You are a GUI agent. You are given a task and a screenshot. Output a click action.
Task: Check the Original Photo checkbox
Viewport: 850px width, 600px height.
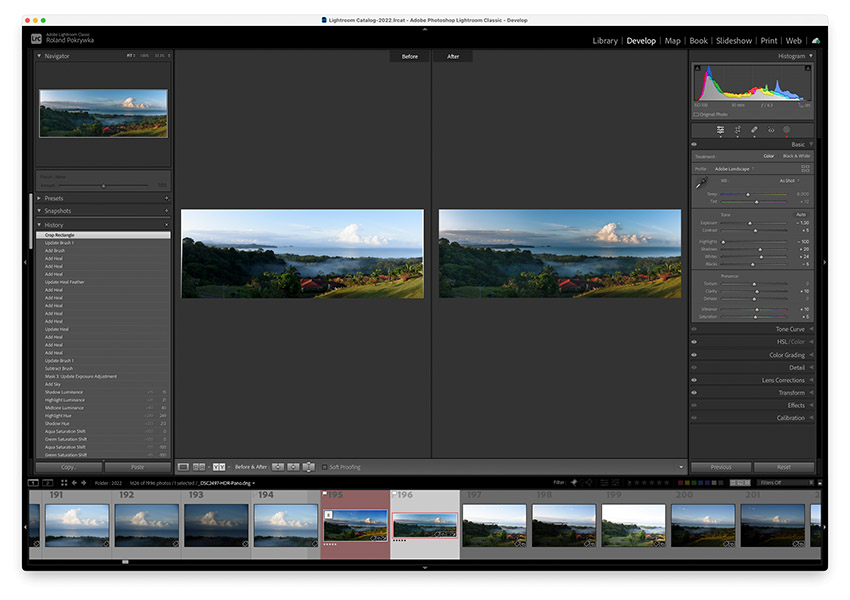coord(697,114)
